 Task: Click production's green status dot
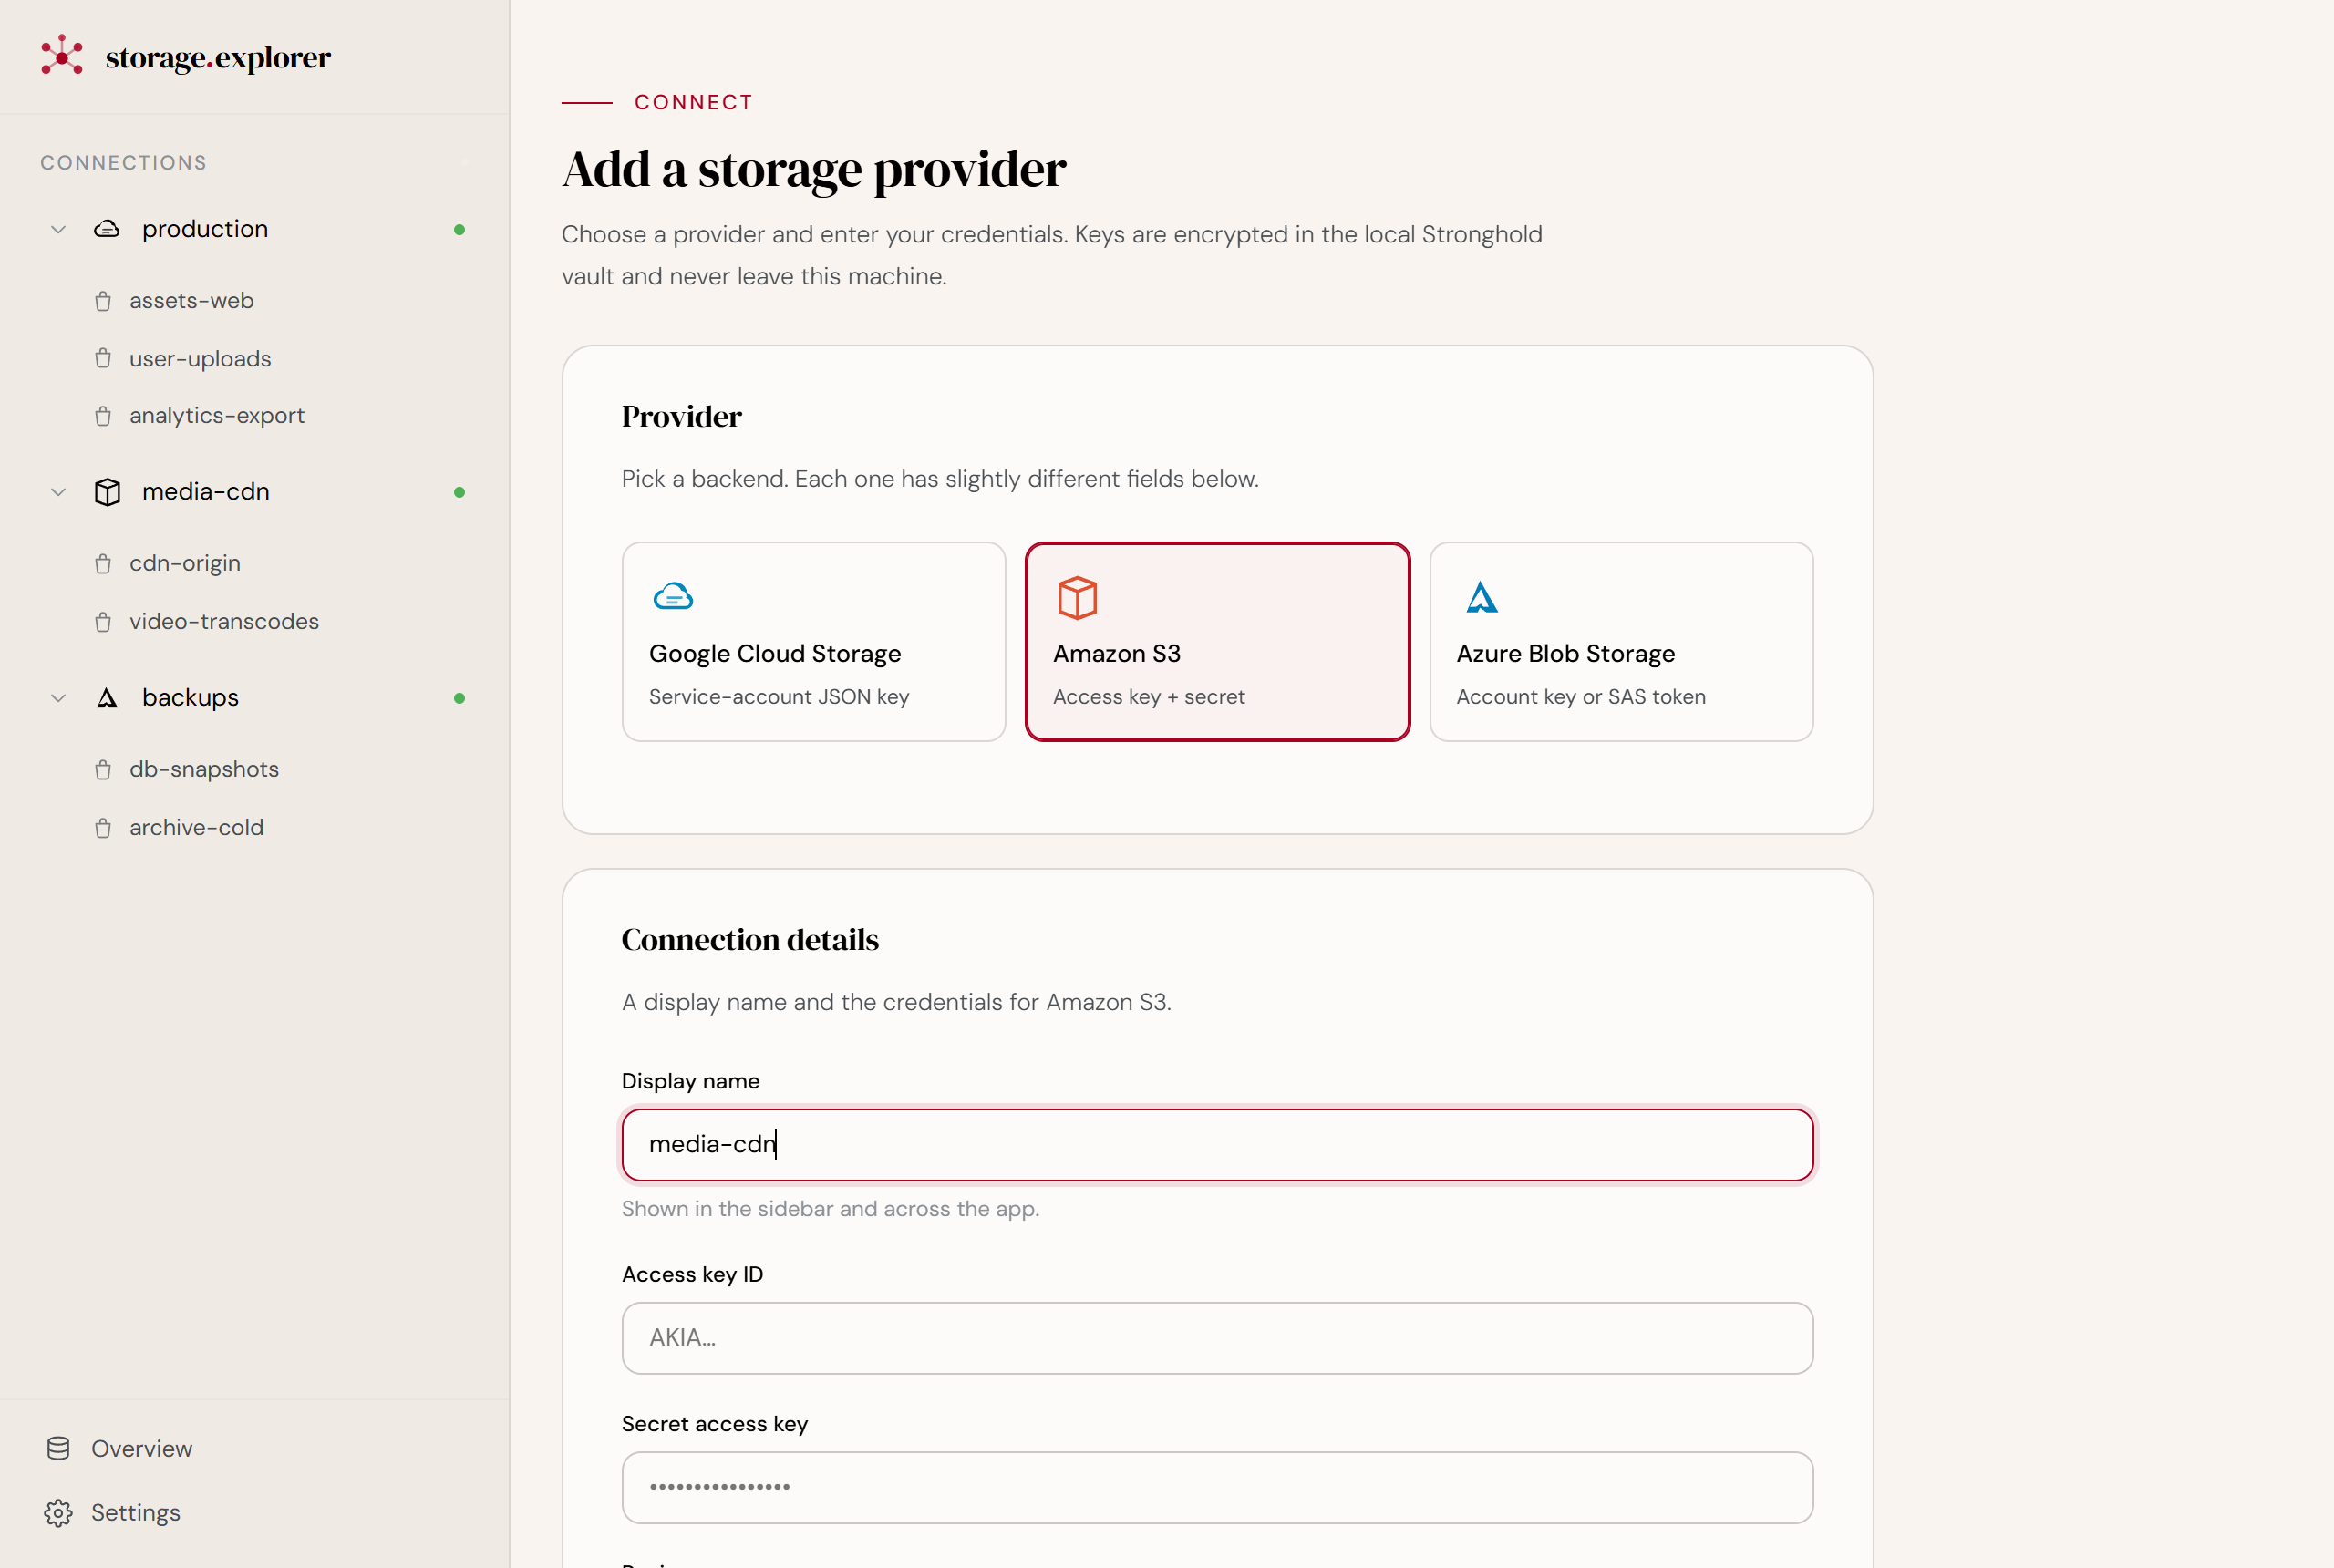click(459, 230)
